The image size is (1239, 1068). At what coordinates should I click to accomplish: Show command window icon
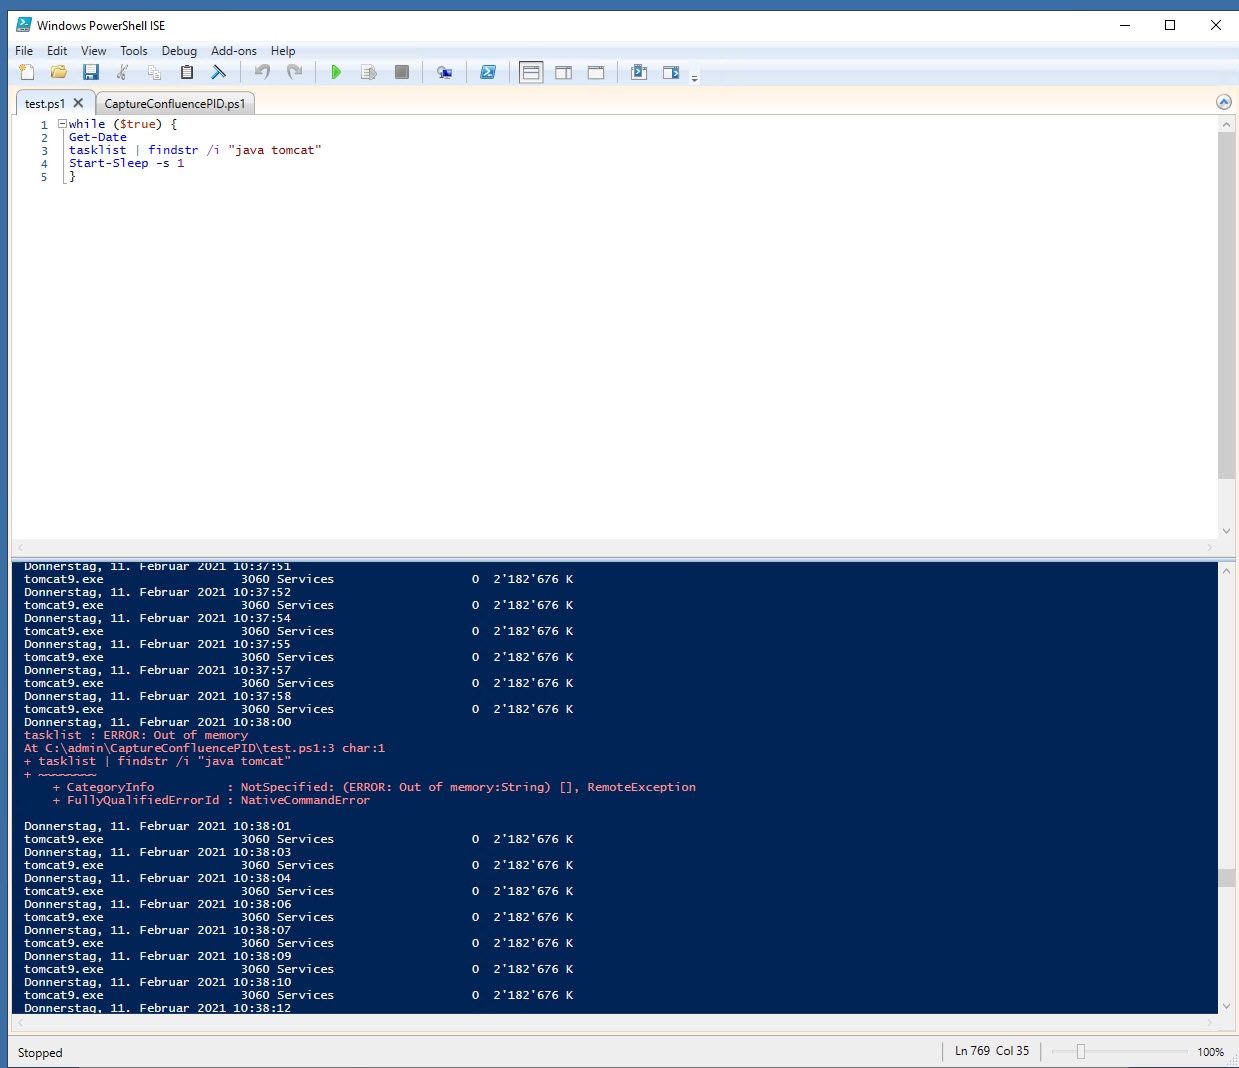click(x=639, y=72)
